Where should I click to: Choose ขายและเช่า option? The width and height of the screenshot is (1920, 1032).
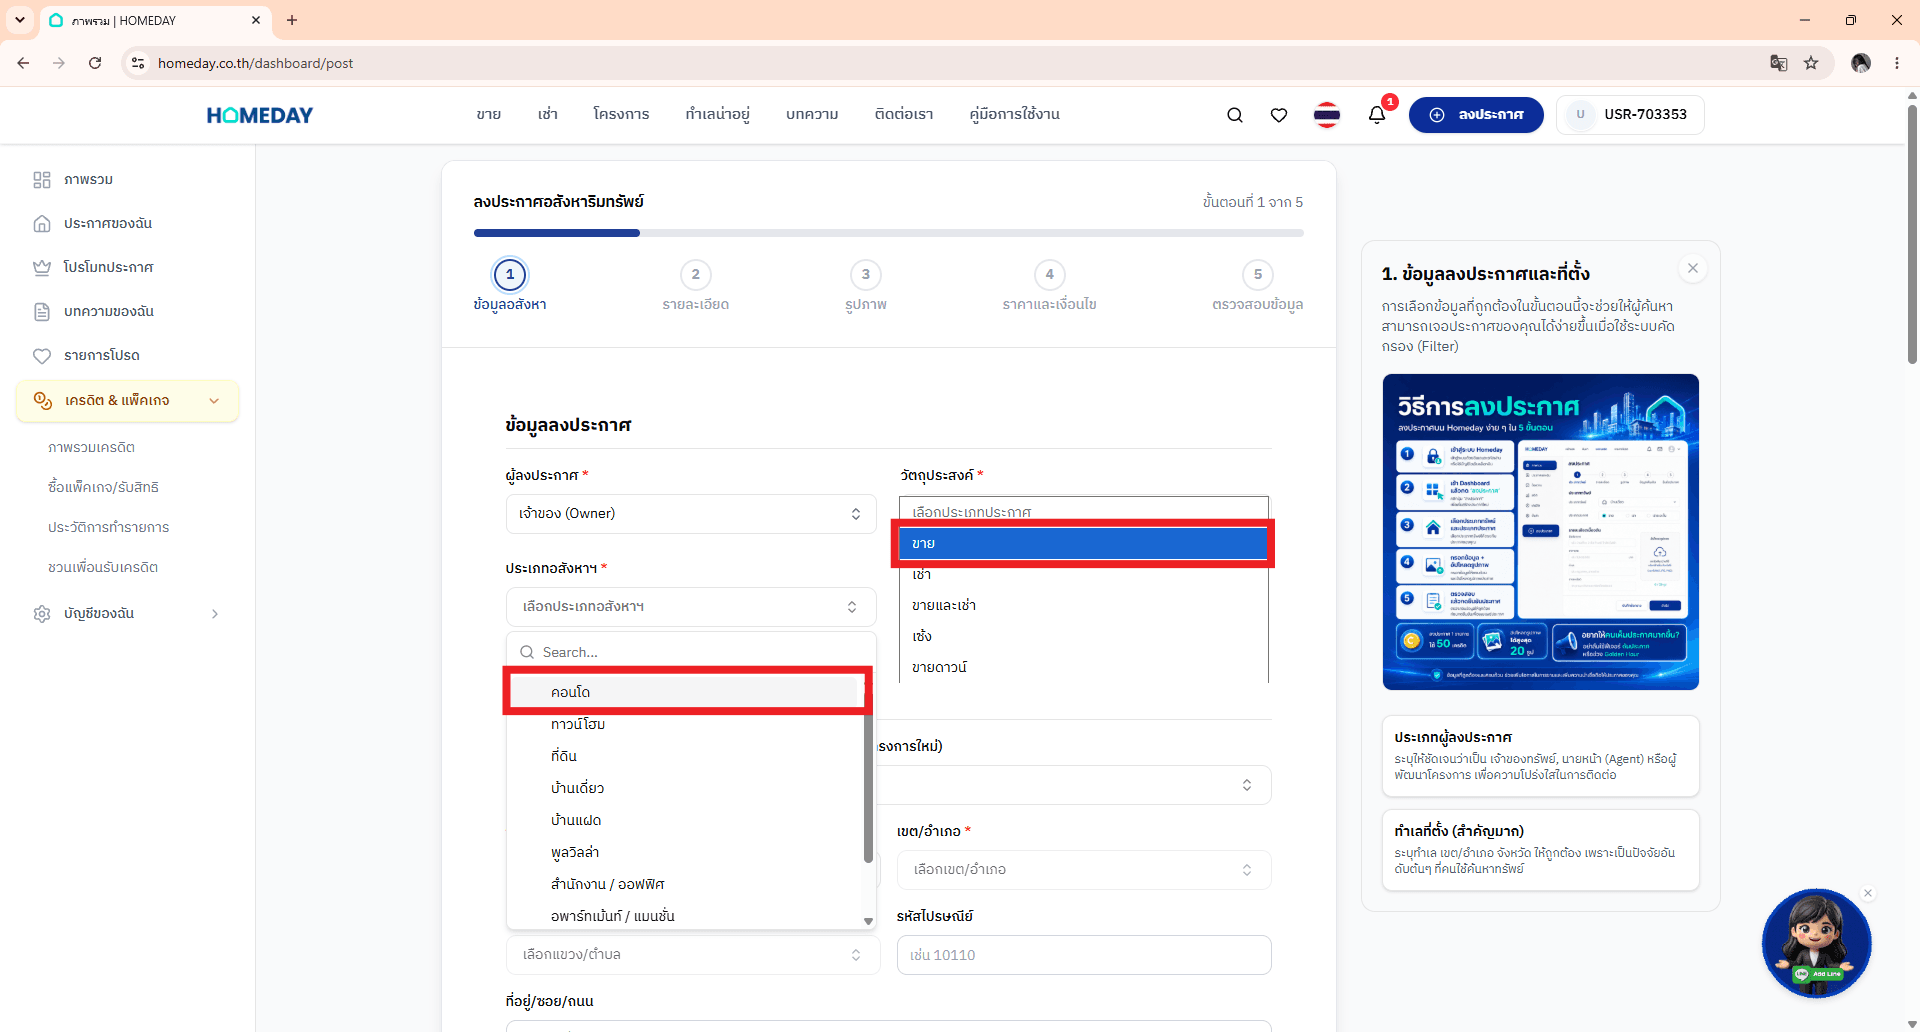point(1084,605)
